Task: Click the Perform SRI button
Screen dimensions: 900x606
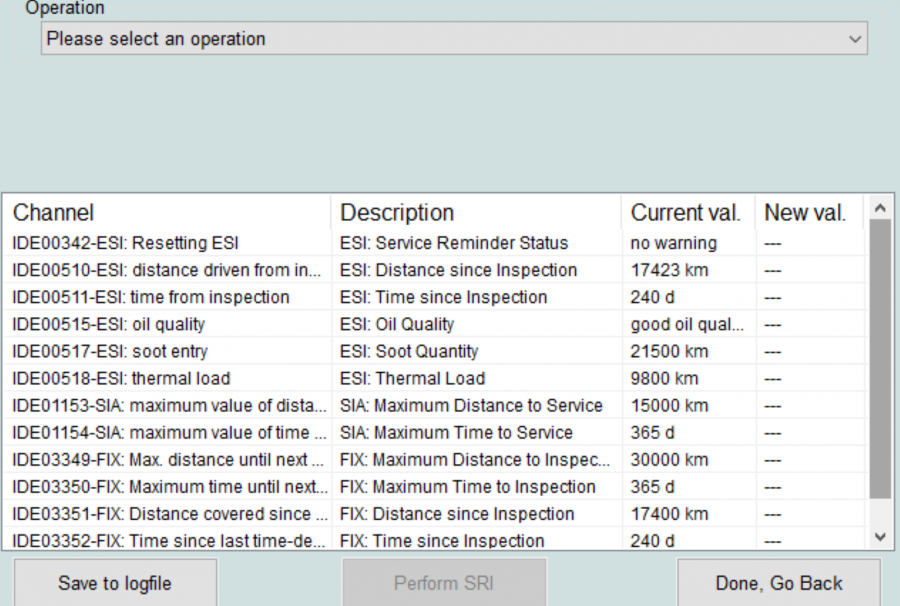Action: 444,583
